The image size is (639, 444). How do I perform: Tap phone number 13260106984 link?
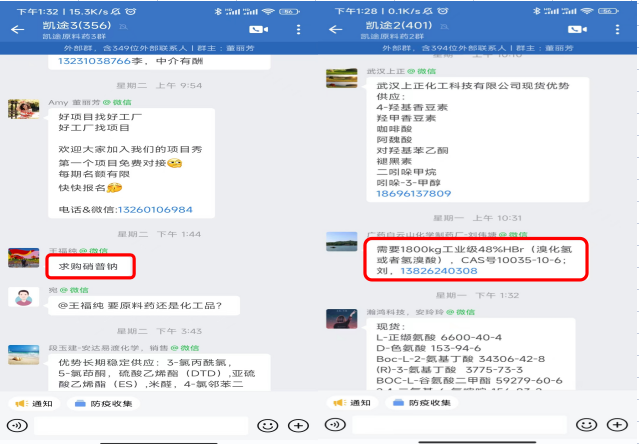click(155, 210)
